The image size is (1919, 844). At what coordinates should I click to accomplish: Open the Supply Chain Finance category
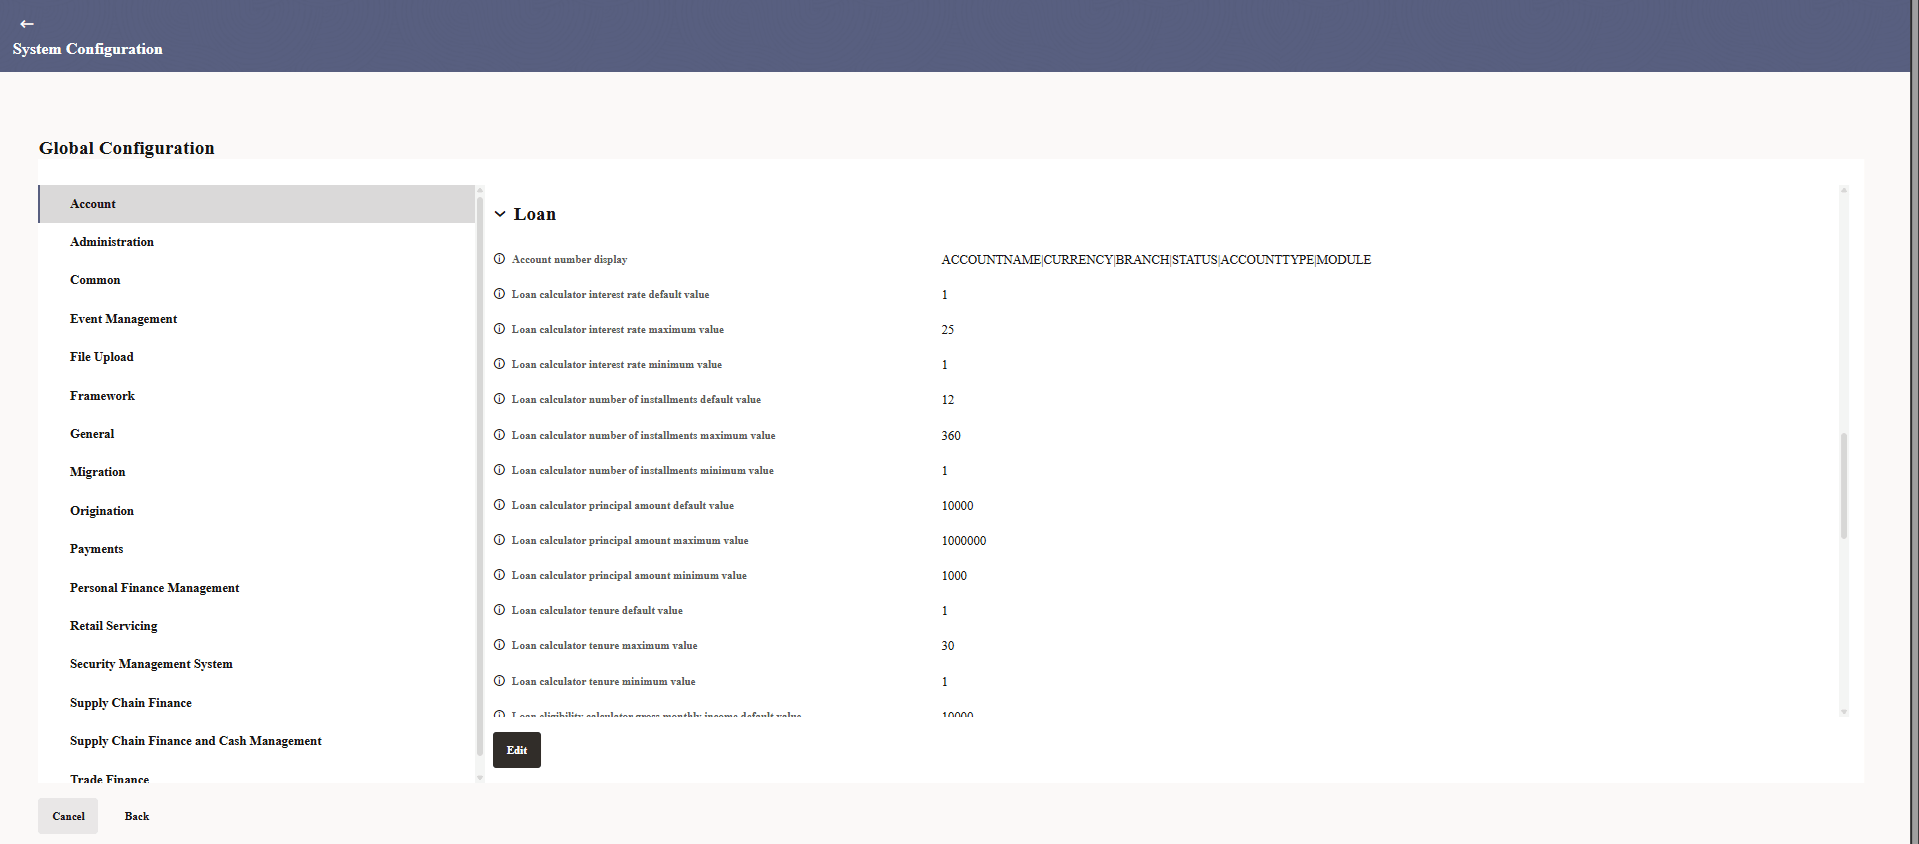coord(256,703)
